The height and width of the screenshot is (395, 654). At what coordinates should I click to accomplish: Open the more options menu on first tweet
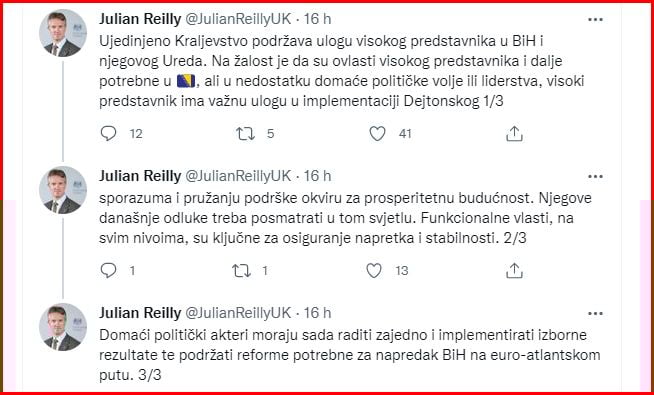(x=595, y=19)
